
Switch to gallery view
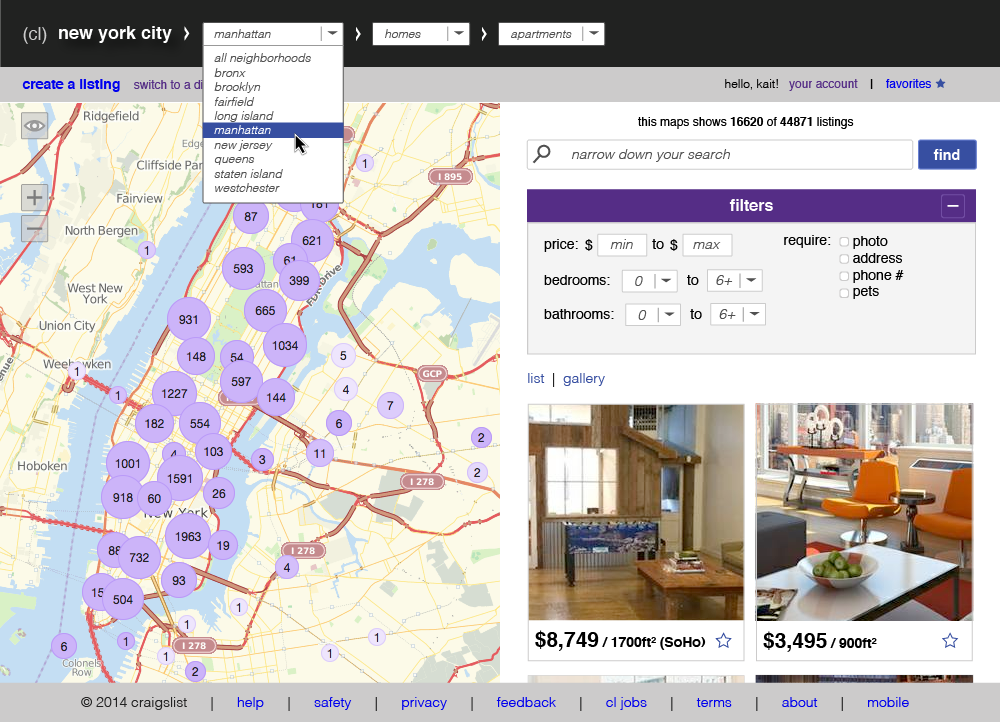[584, 378]
